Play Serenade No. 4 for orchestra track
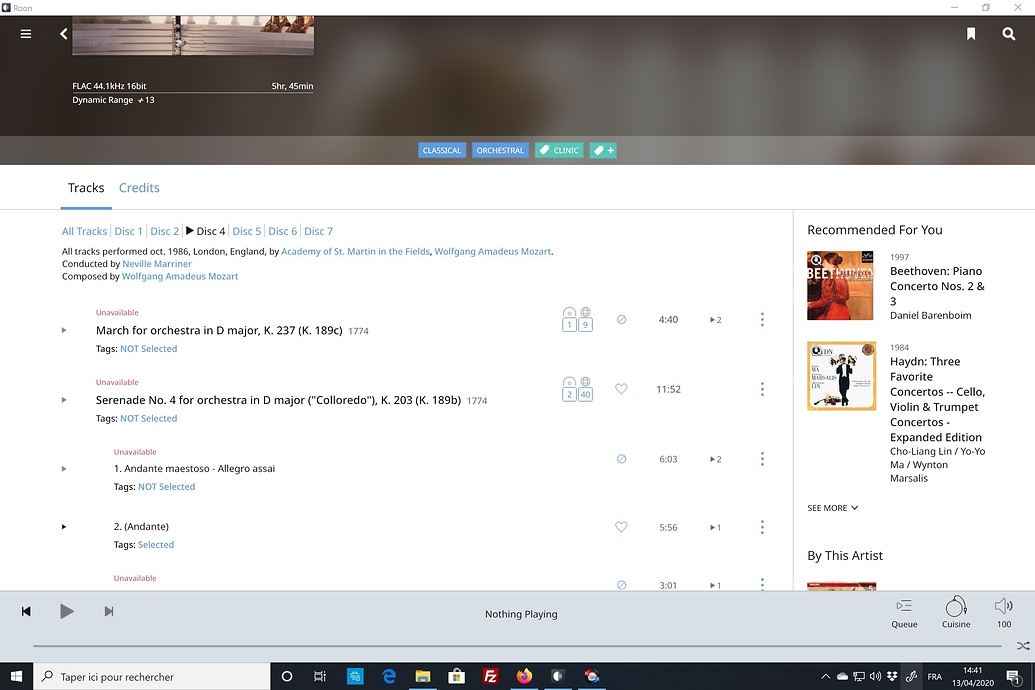Viewport: 1035px width, 690px height. click(64, 400)
